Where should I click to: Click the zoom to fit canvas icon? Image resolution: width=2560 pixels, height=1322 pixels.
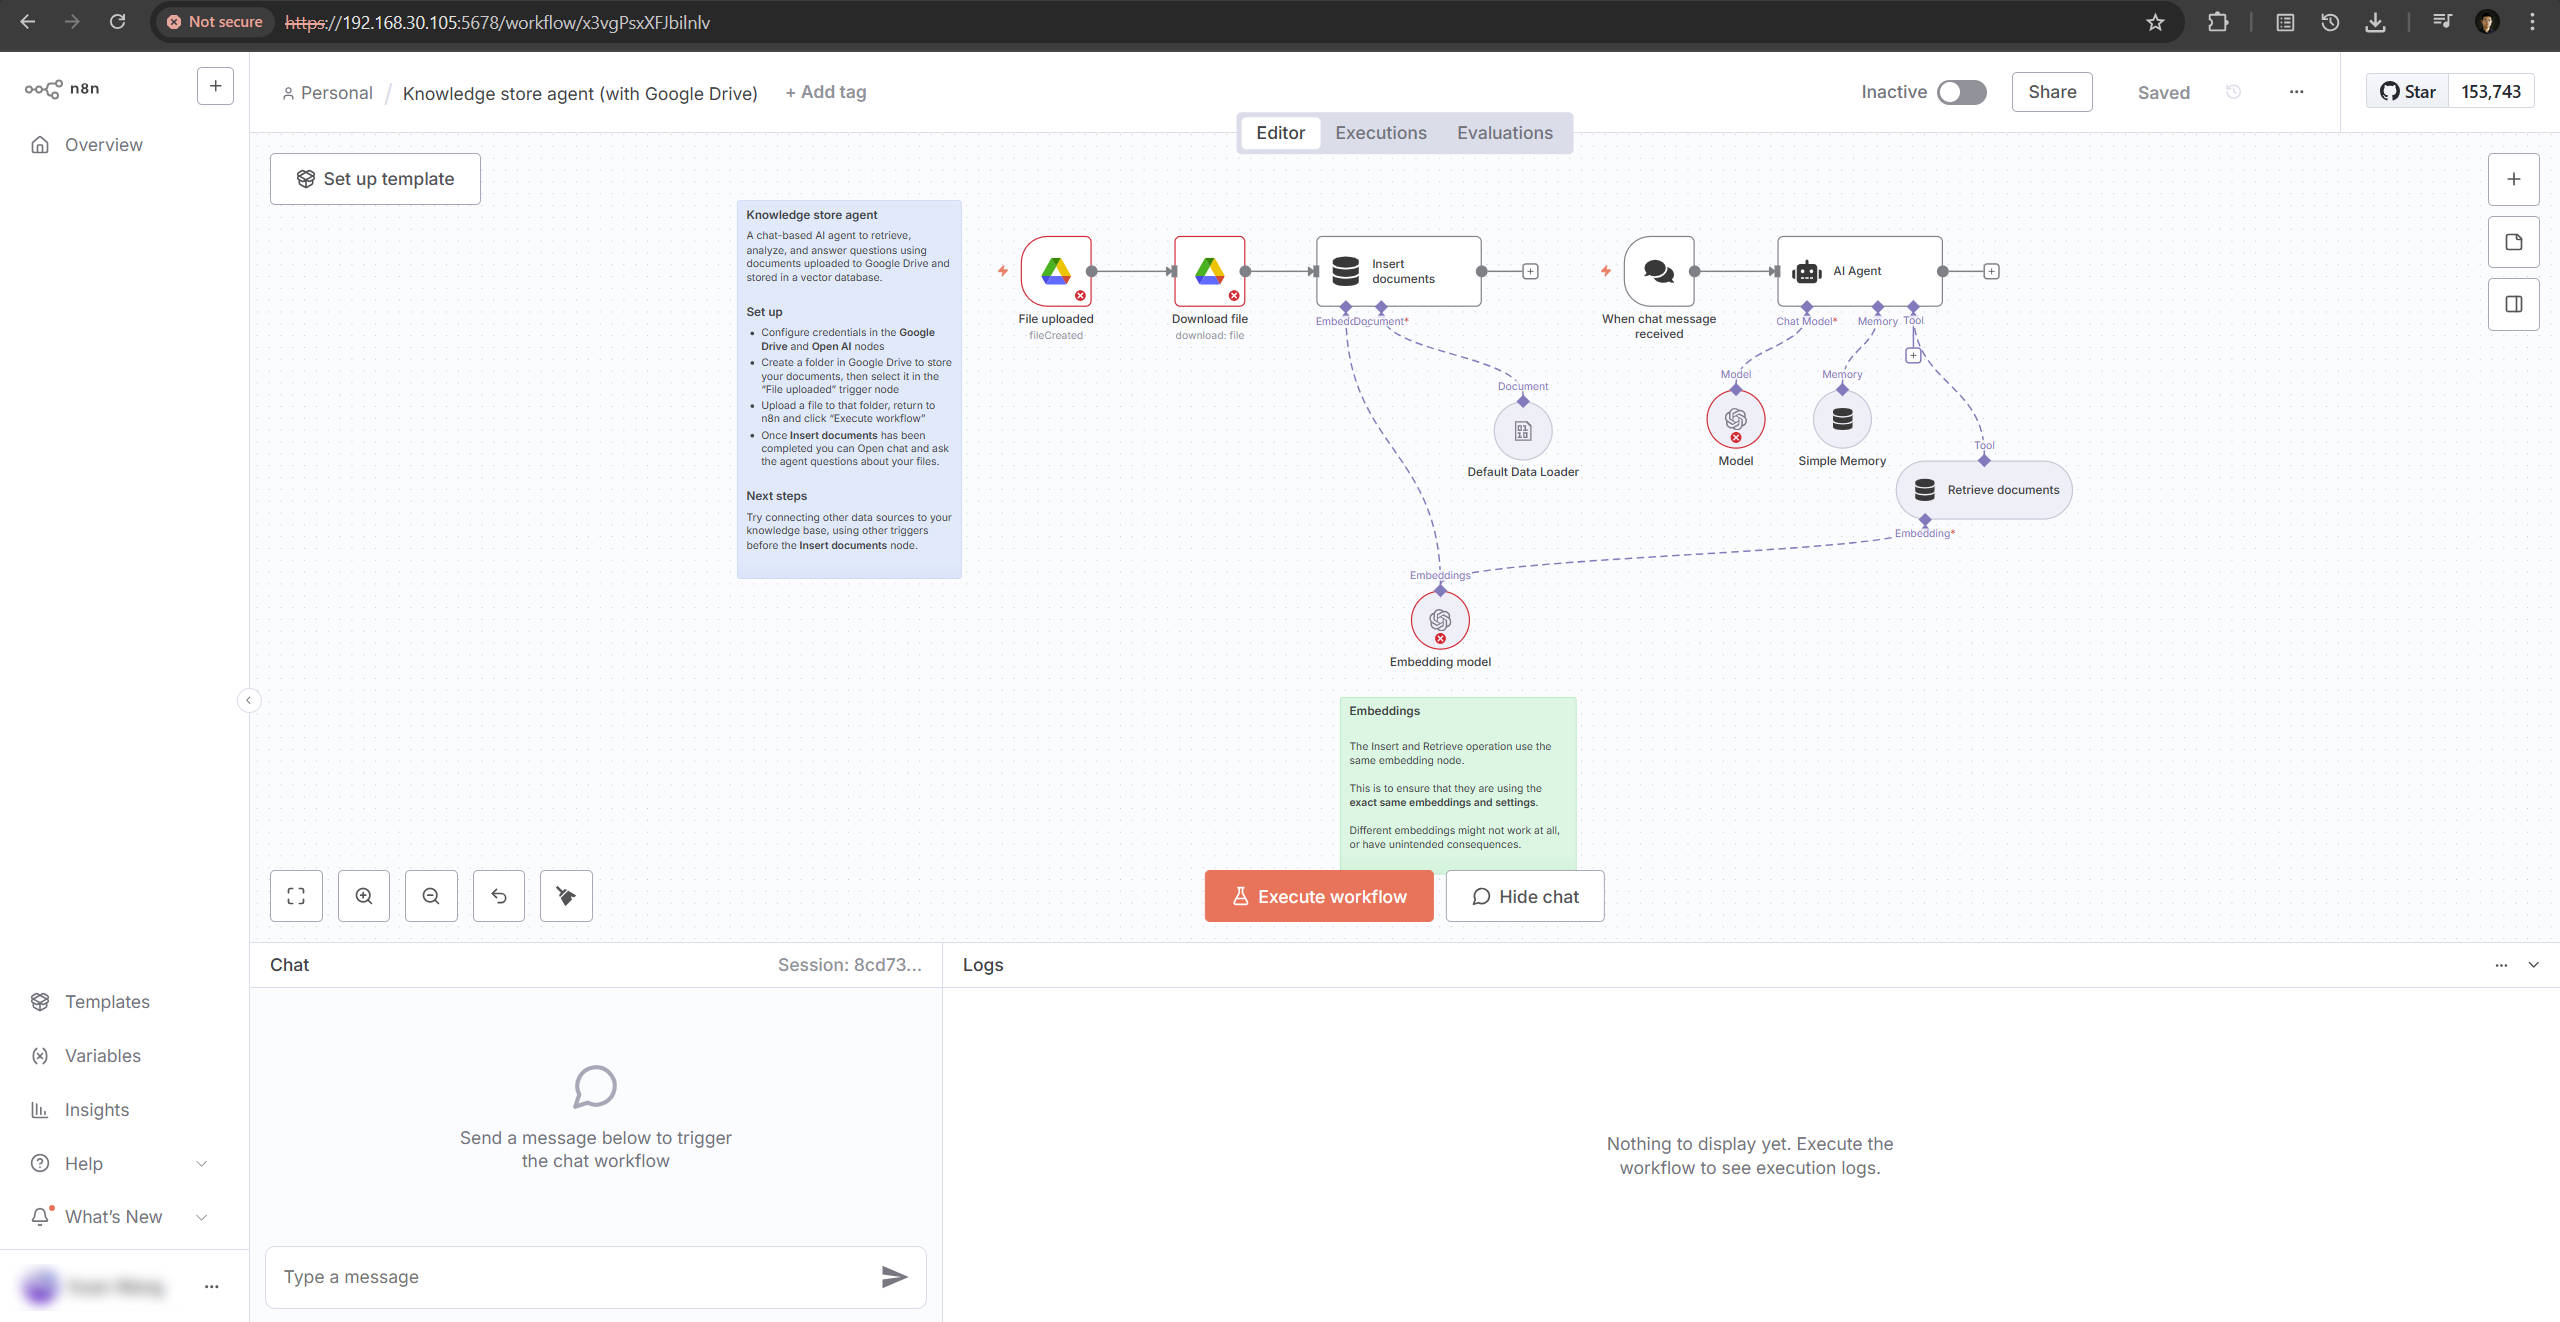296,896
